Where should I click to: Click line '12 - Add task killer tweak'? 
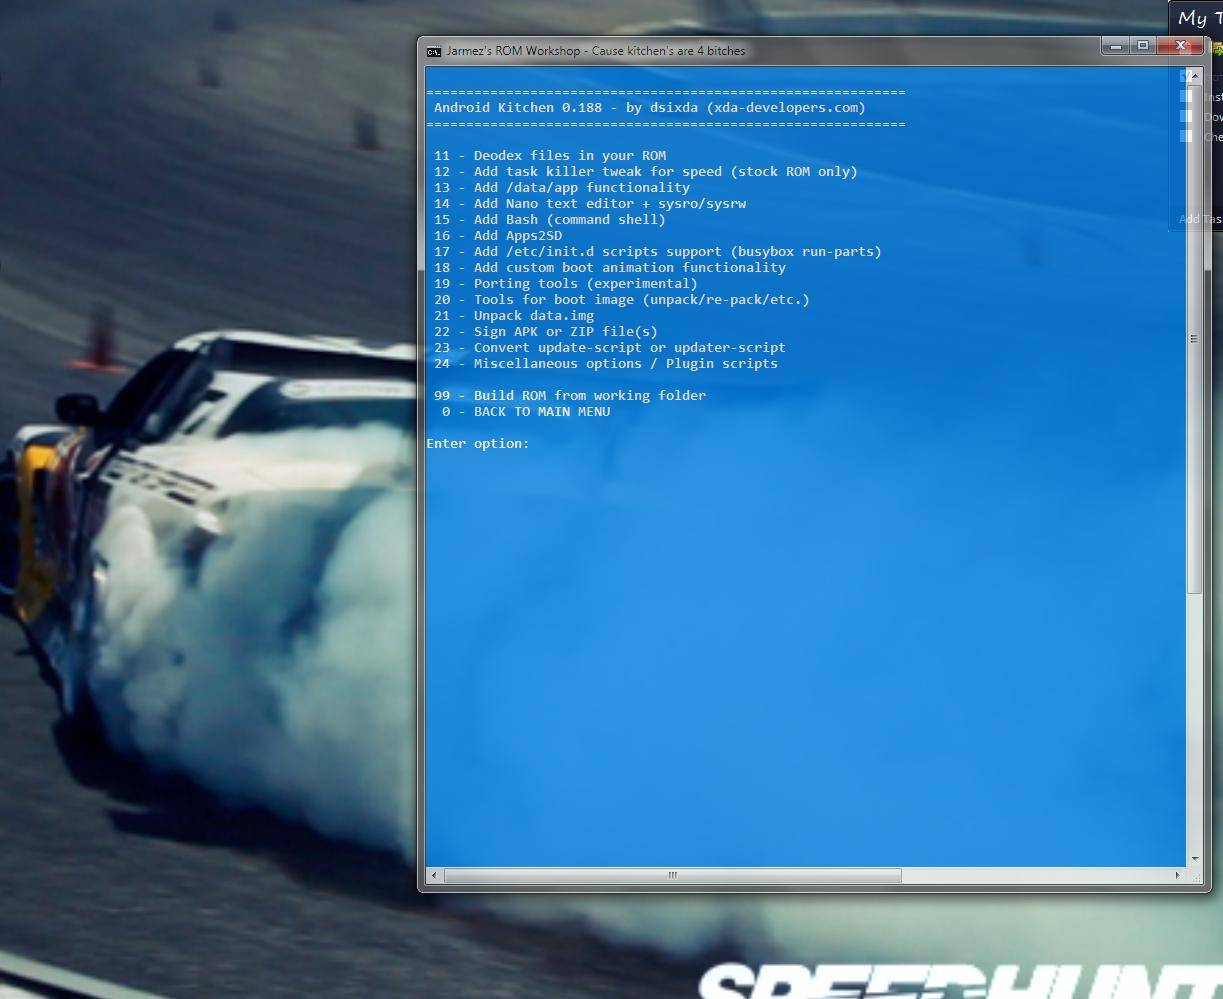point(646,171)
